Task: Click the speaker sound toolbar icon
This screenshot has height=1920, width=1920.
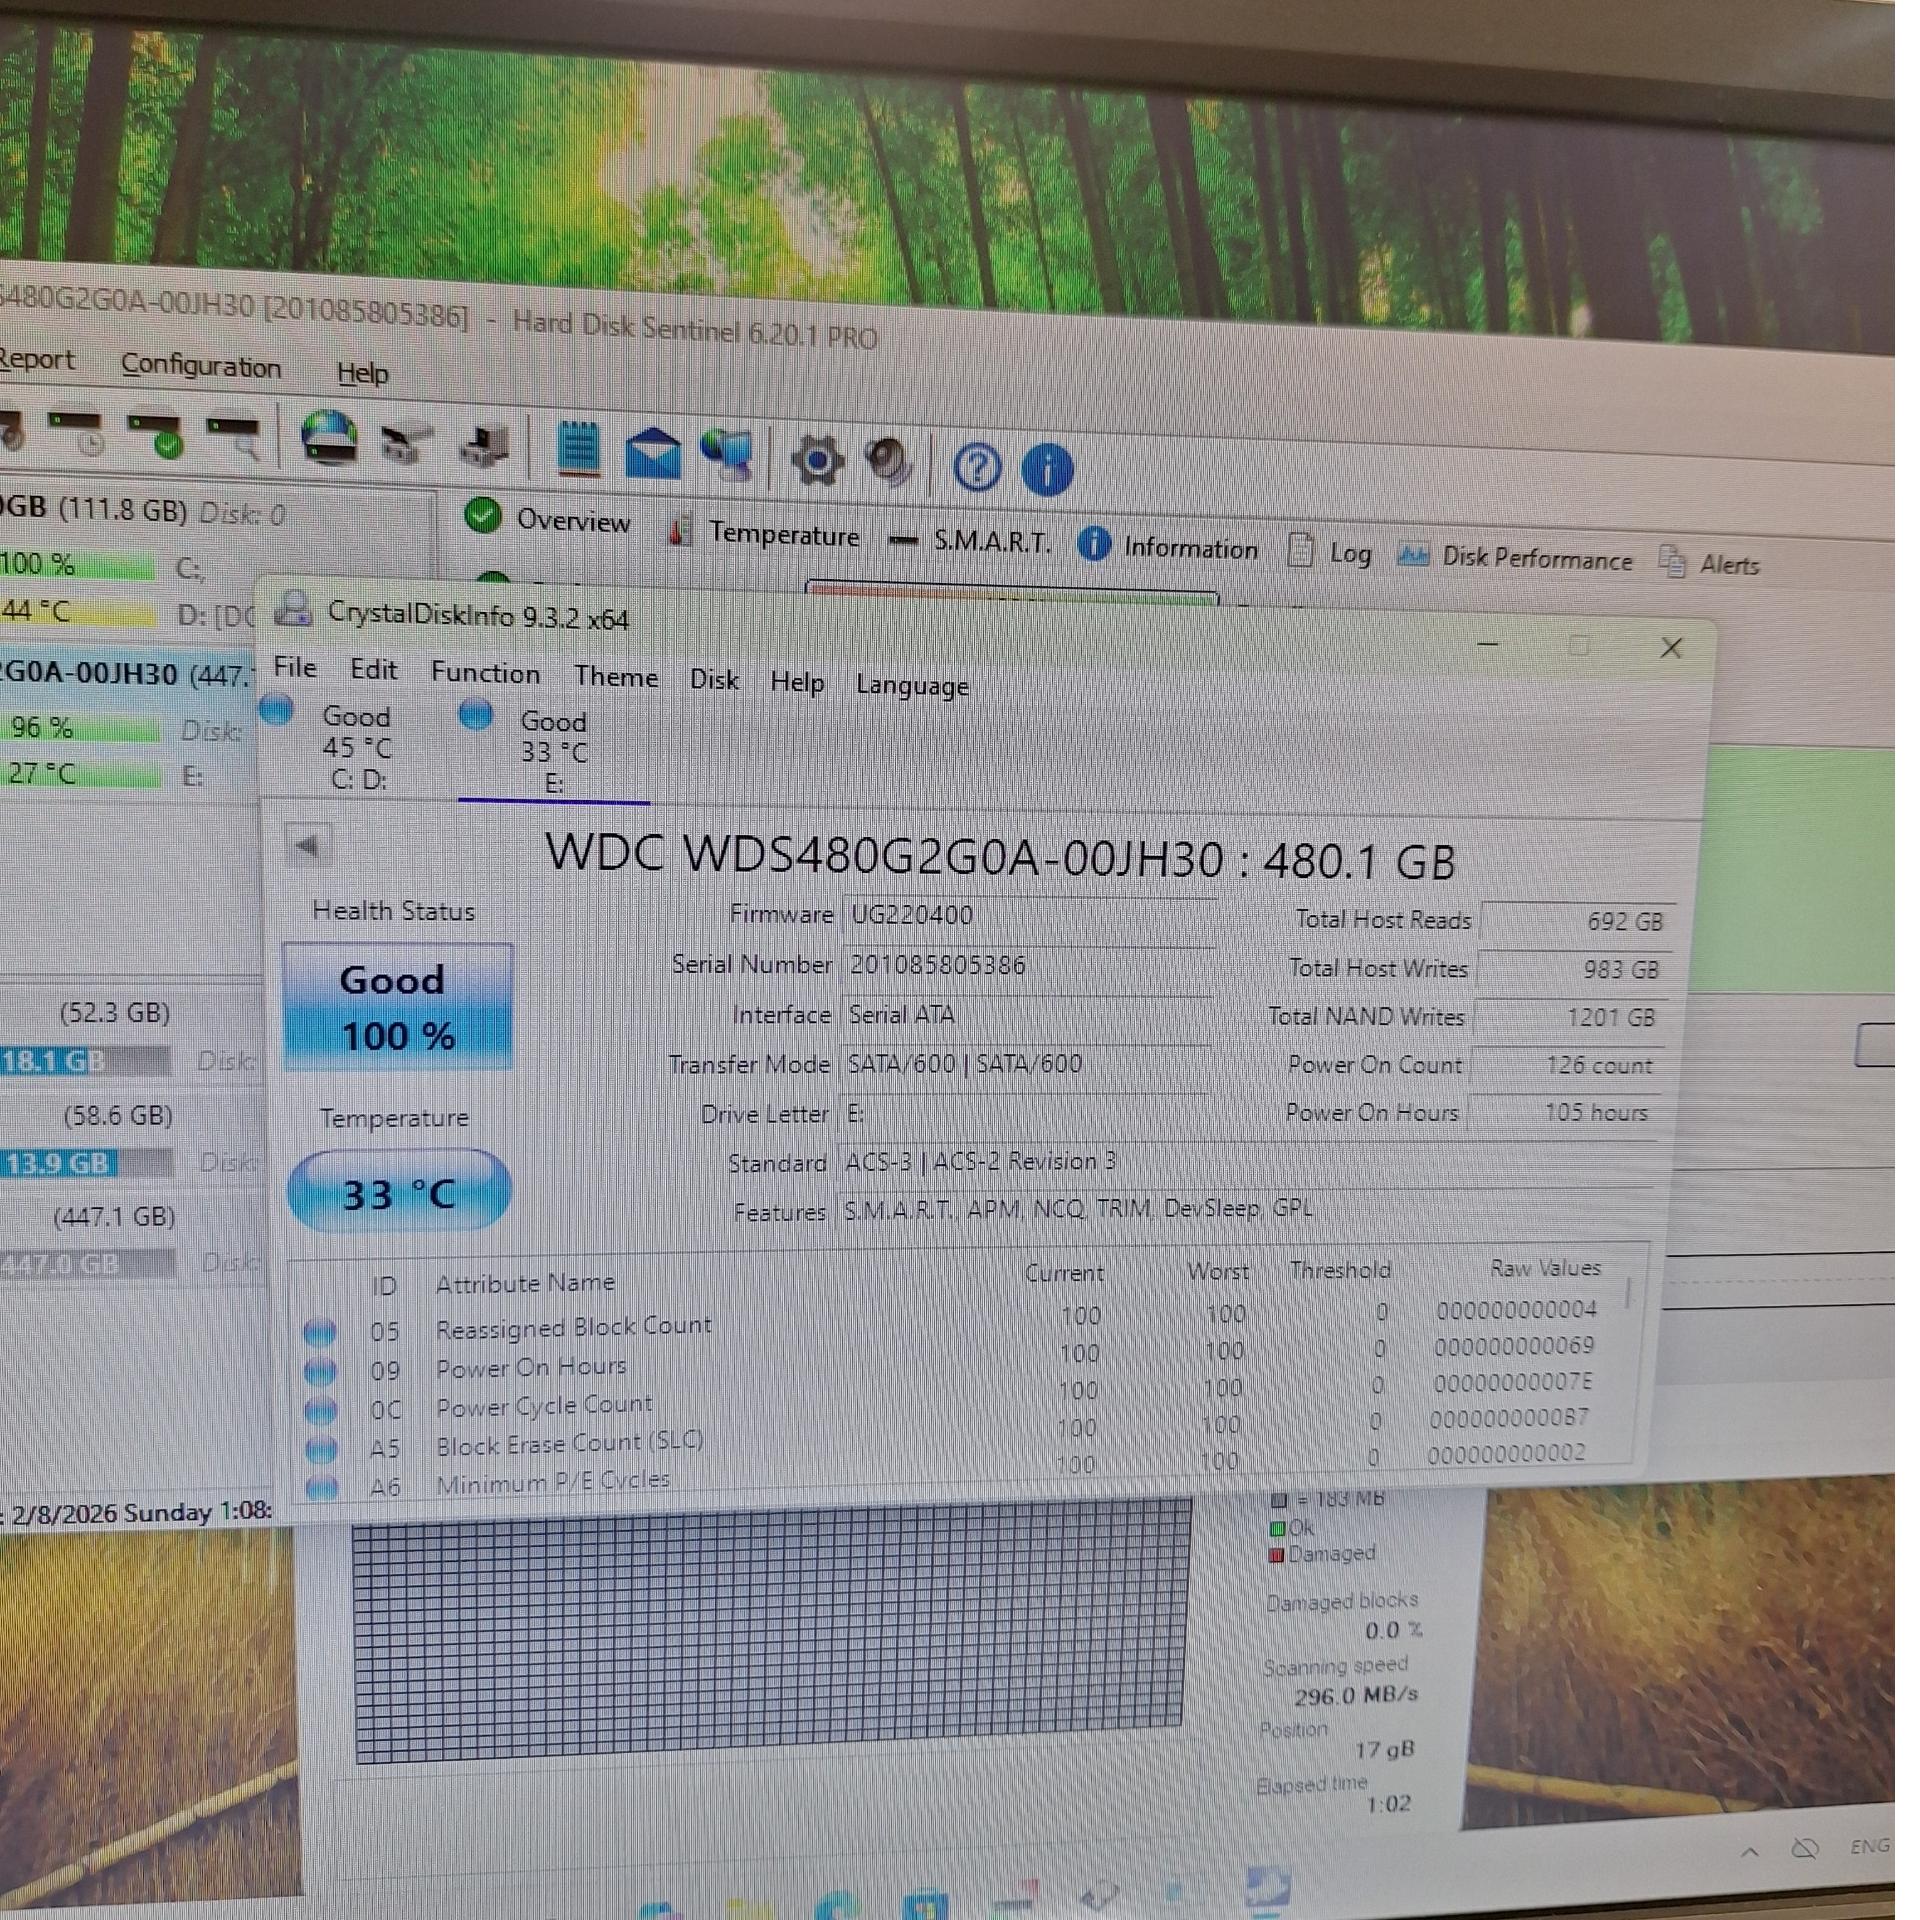Action: [x=888, y=462]
